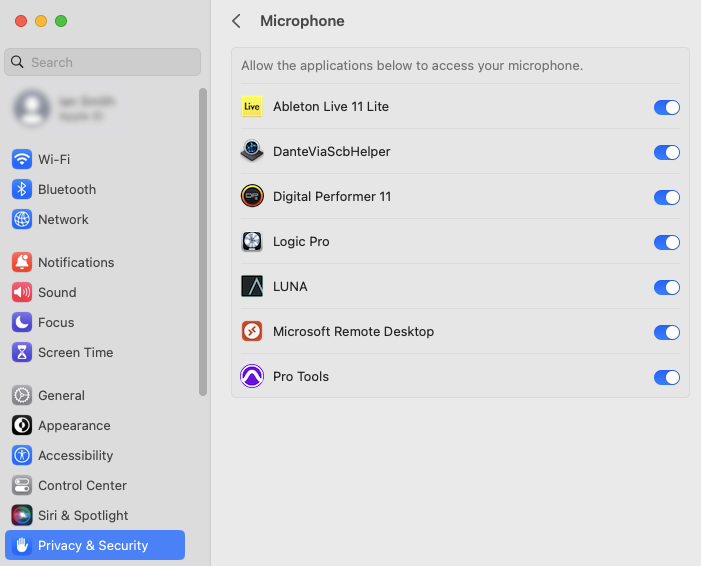The width and height of the screenshot is (701, 566).
Task: Click the LUNA app icon
Action: (252, 287)
